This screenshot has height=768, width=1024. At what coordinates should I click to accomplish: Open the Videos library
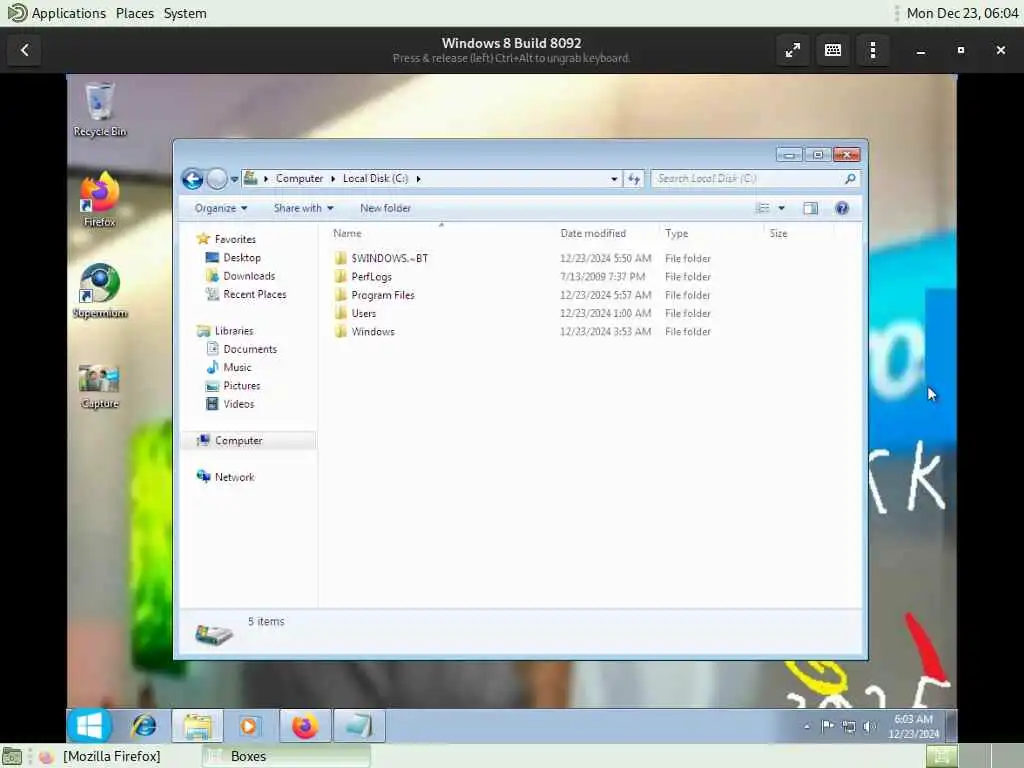238,404
